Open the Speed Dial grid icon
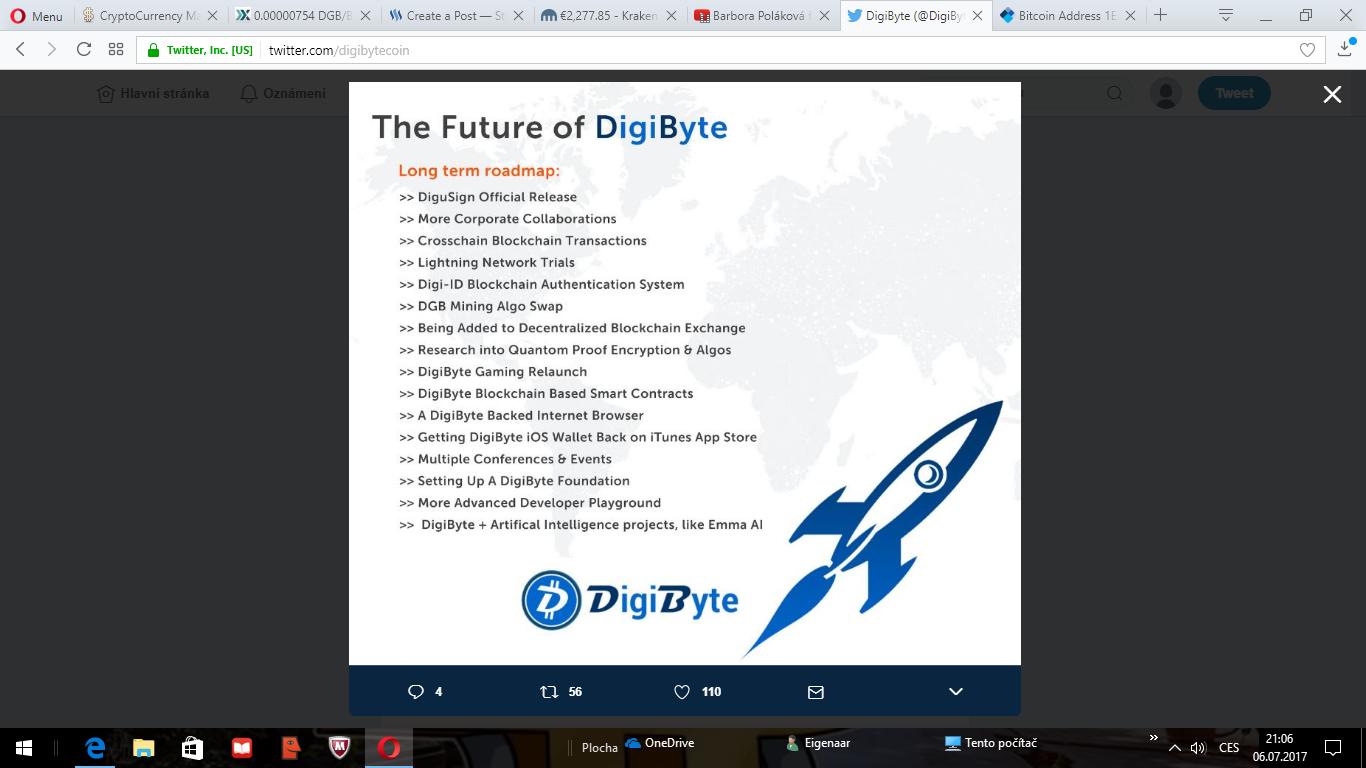Image resolution: width=1366 pixels, height=768 pixels. [x=116, y=49]
